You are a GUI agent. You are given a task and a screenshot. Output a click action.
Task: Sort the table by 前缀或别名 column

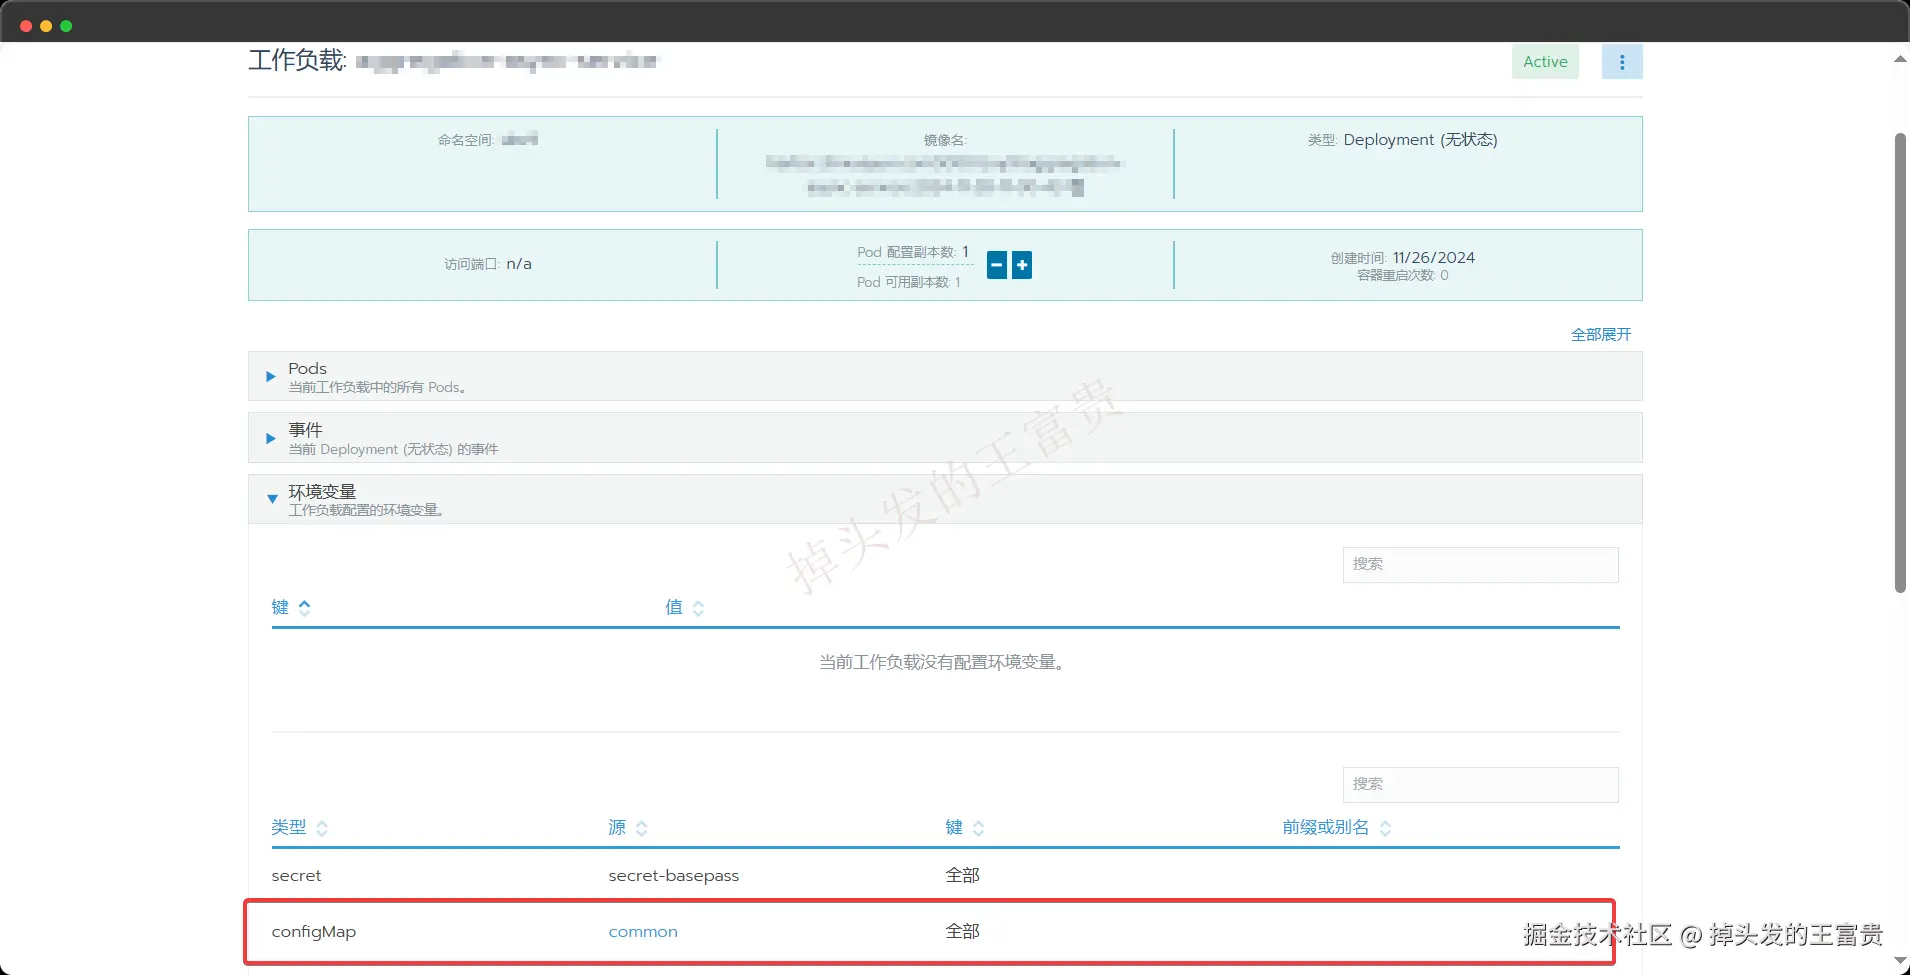[1337, 827]
